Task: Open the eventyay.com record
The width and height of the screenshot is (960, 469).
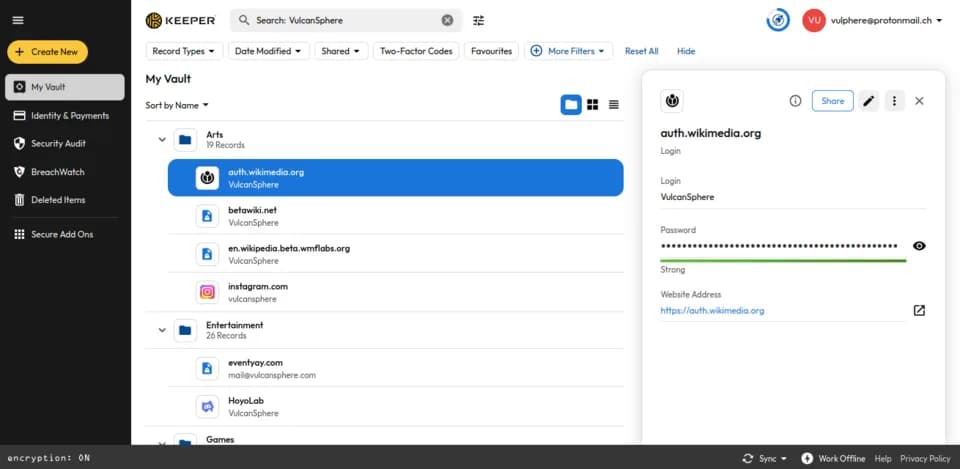Action: [396, 369]
